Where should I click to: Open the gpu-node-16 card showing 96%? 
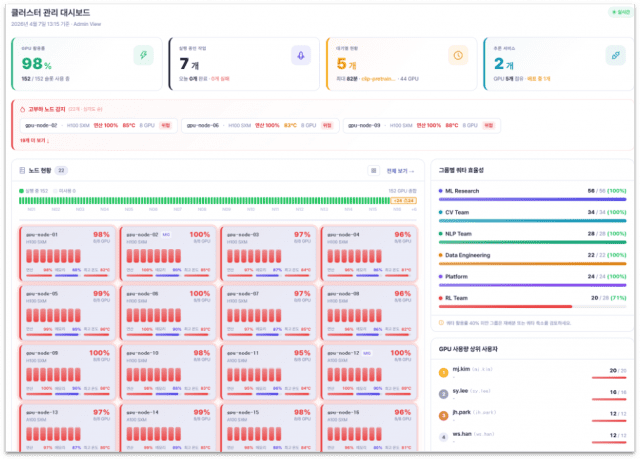(x=369, y=428)
